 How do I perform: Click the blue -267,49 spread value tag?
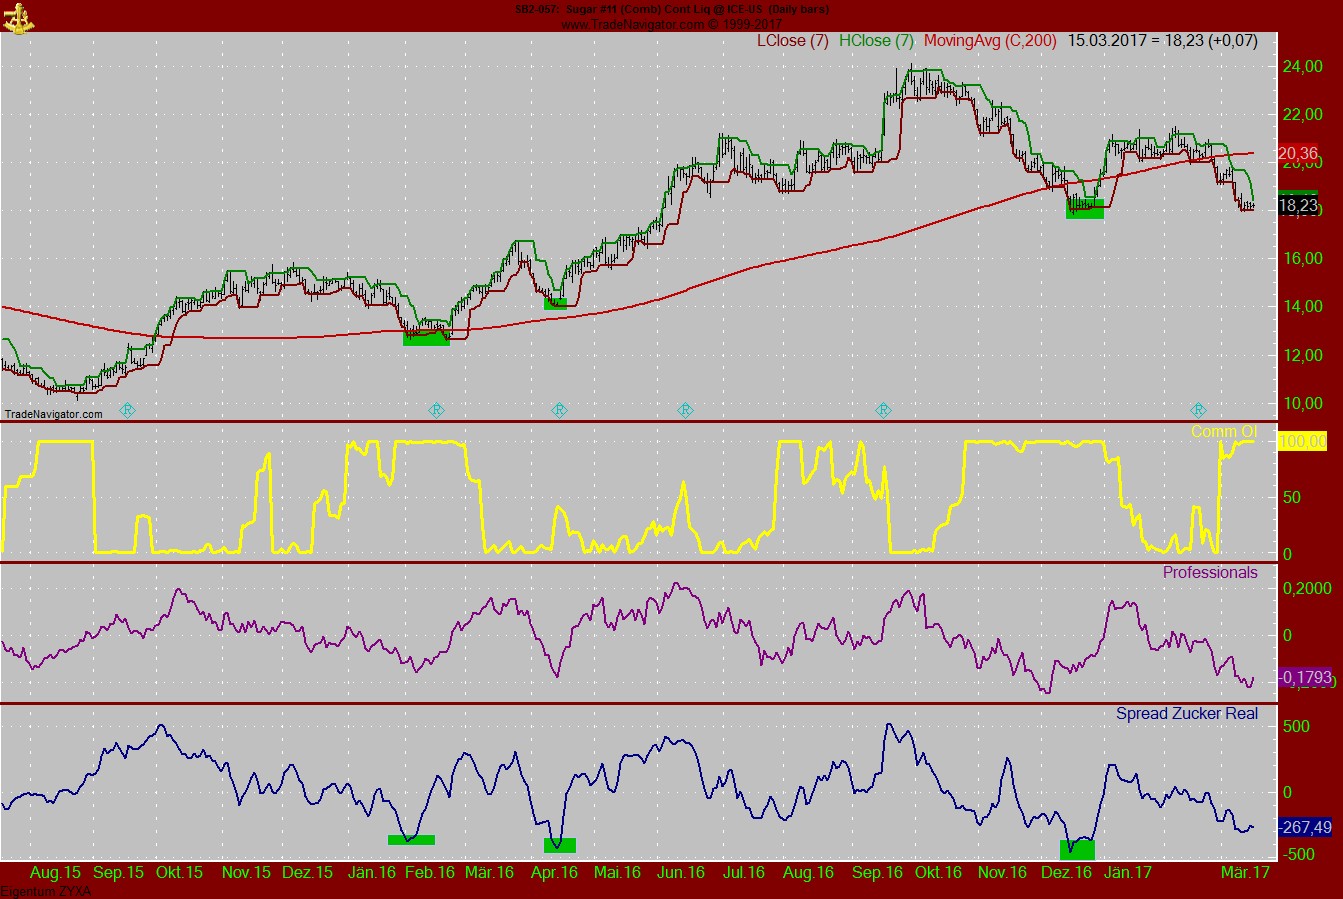point(1305,828)
